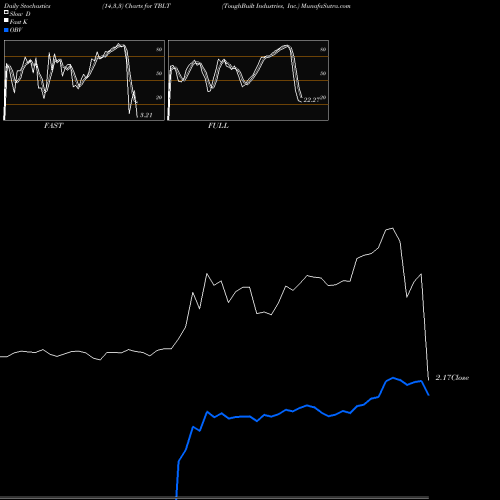Click the peak of the white close price line
This screenshot has height=500, width=500.
click(x=392, y=228)
